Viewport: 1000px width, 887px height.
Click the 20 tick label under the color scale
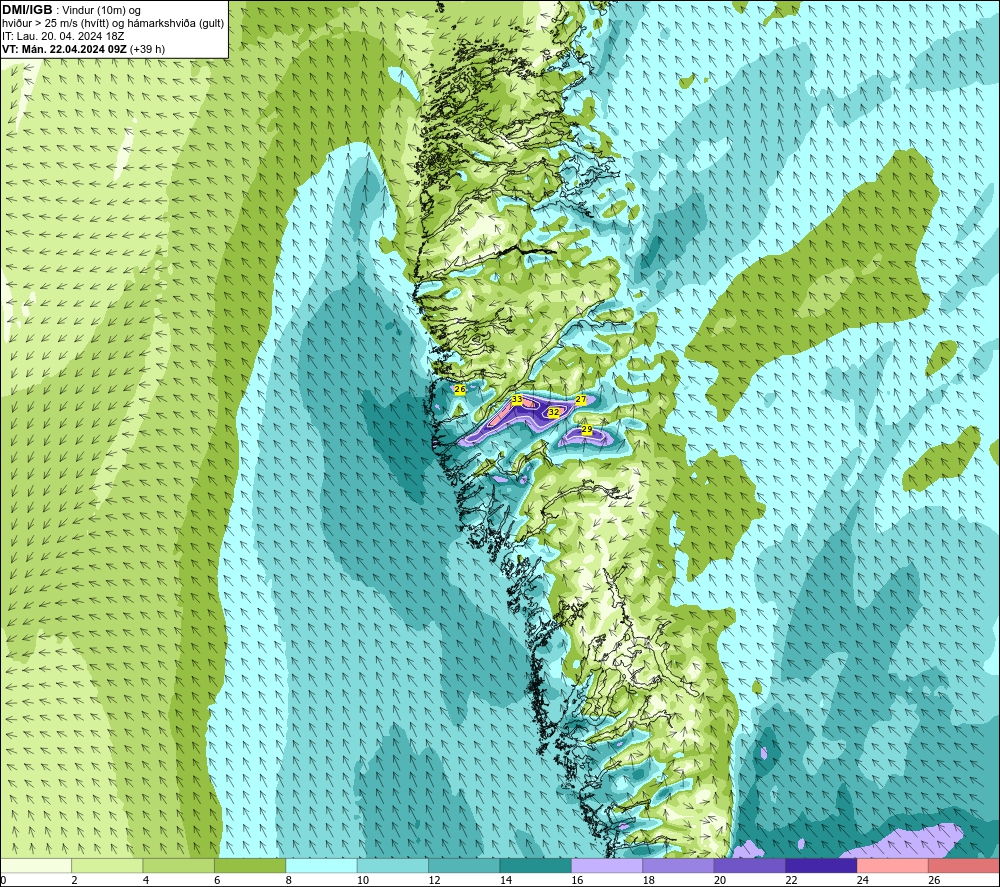(x=720, y=880)
